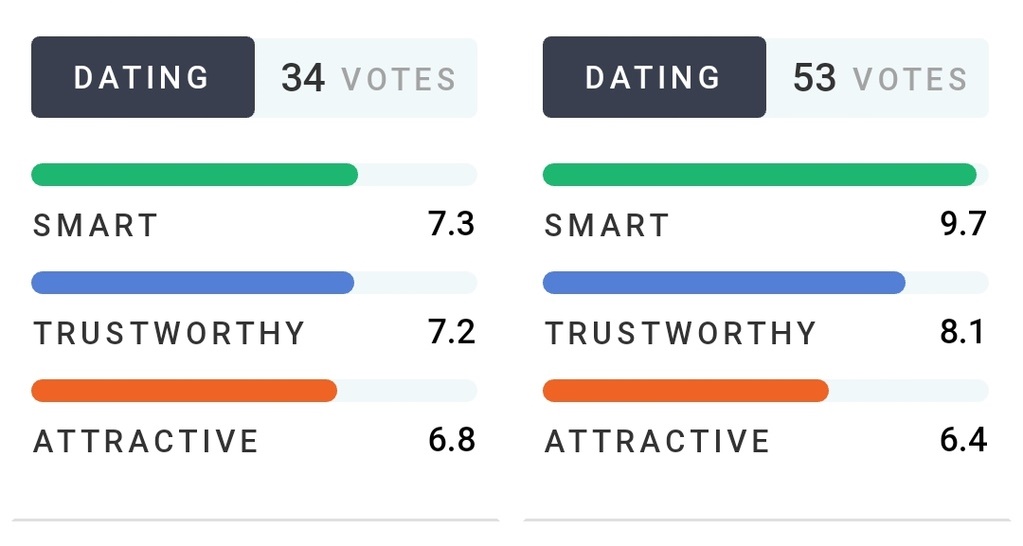This screenshot has width=1023, height=546.
Task: Select the 53 VOTES counter
Action: tap(880, 78)
